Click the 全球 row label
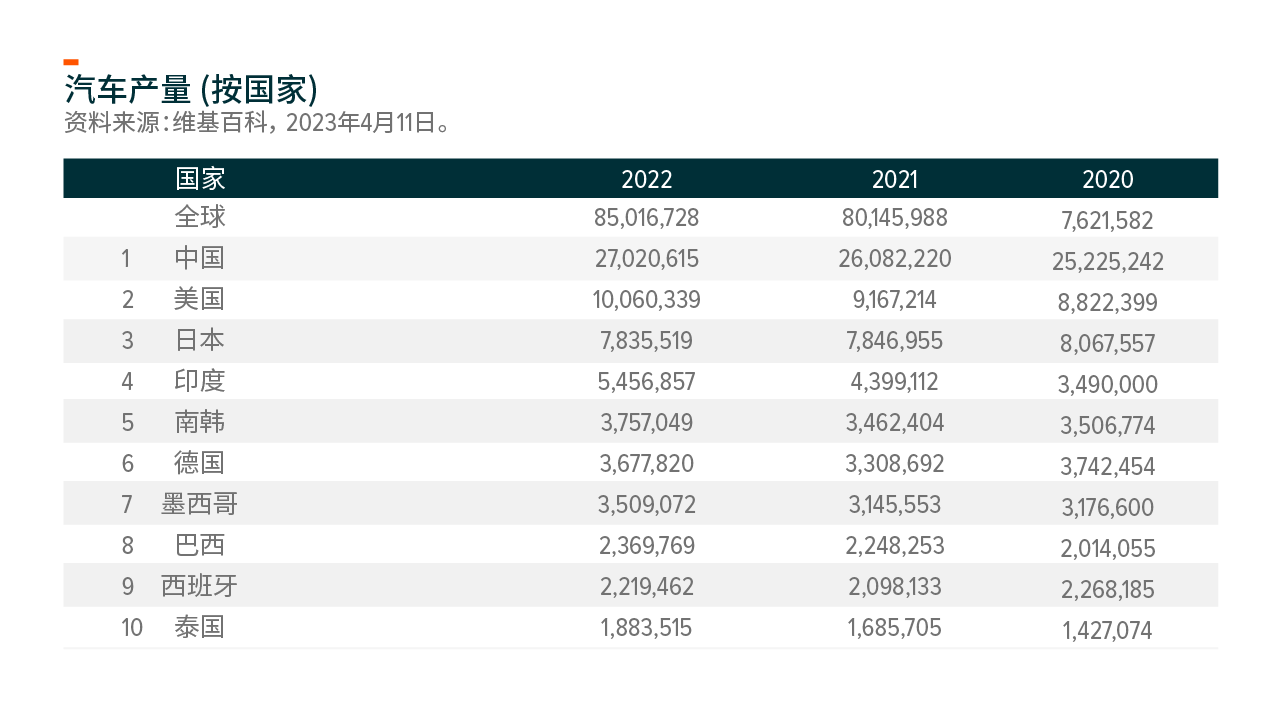 [x=200, y=216]
